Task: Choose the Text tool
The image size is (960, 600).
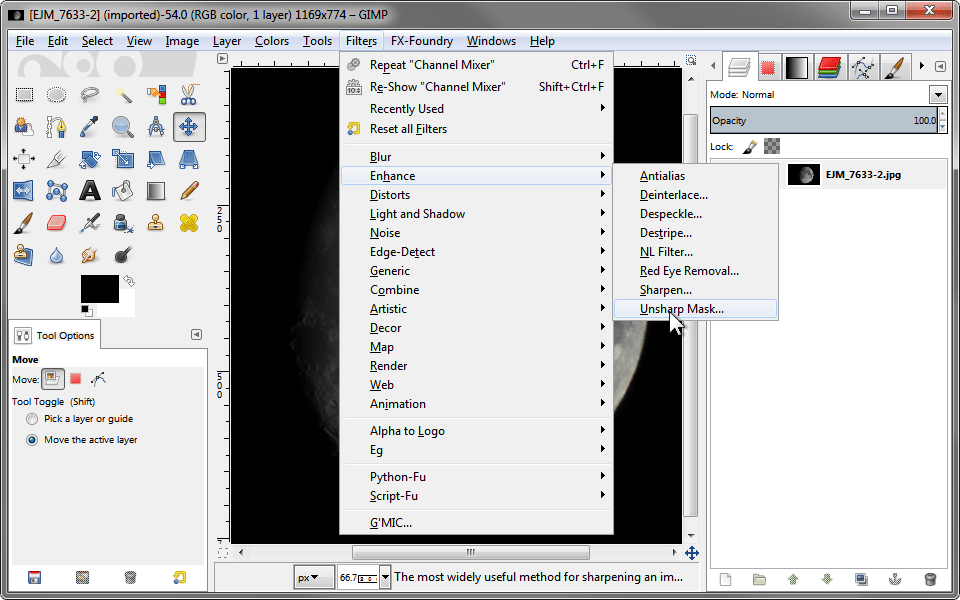Action: pos(88,189)
